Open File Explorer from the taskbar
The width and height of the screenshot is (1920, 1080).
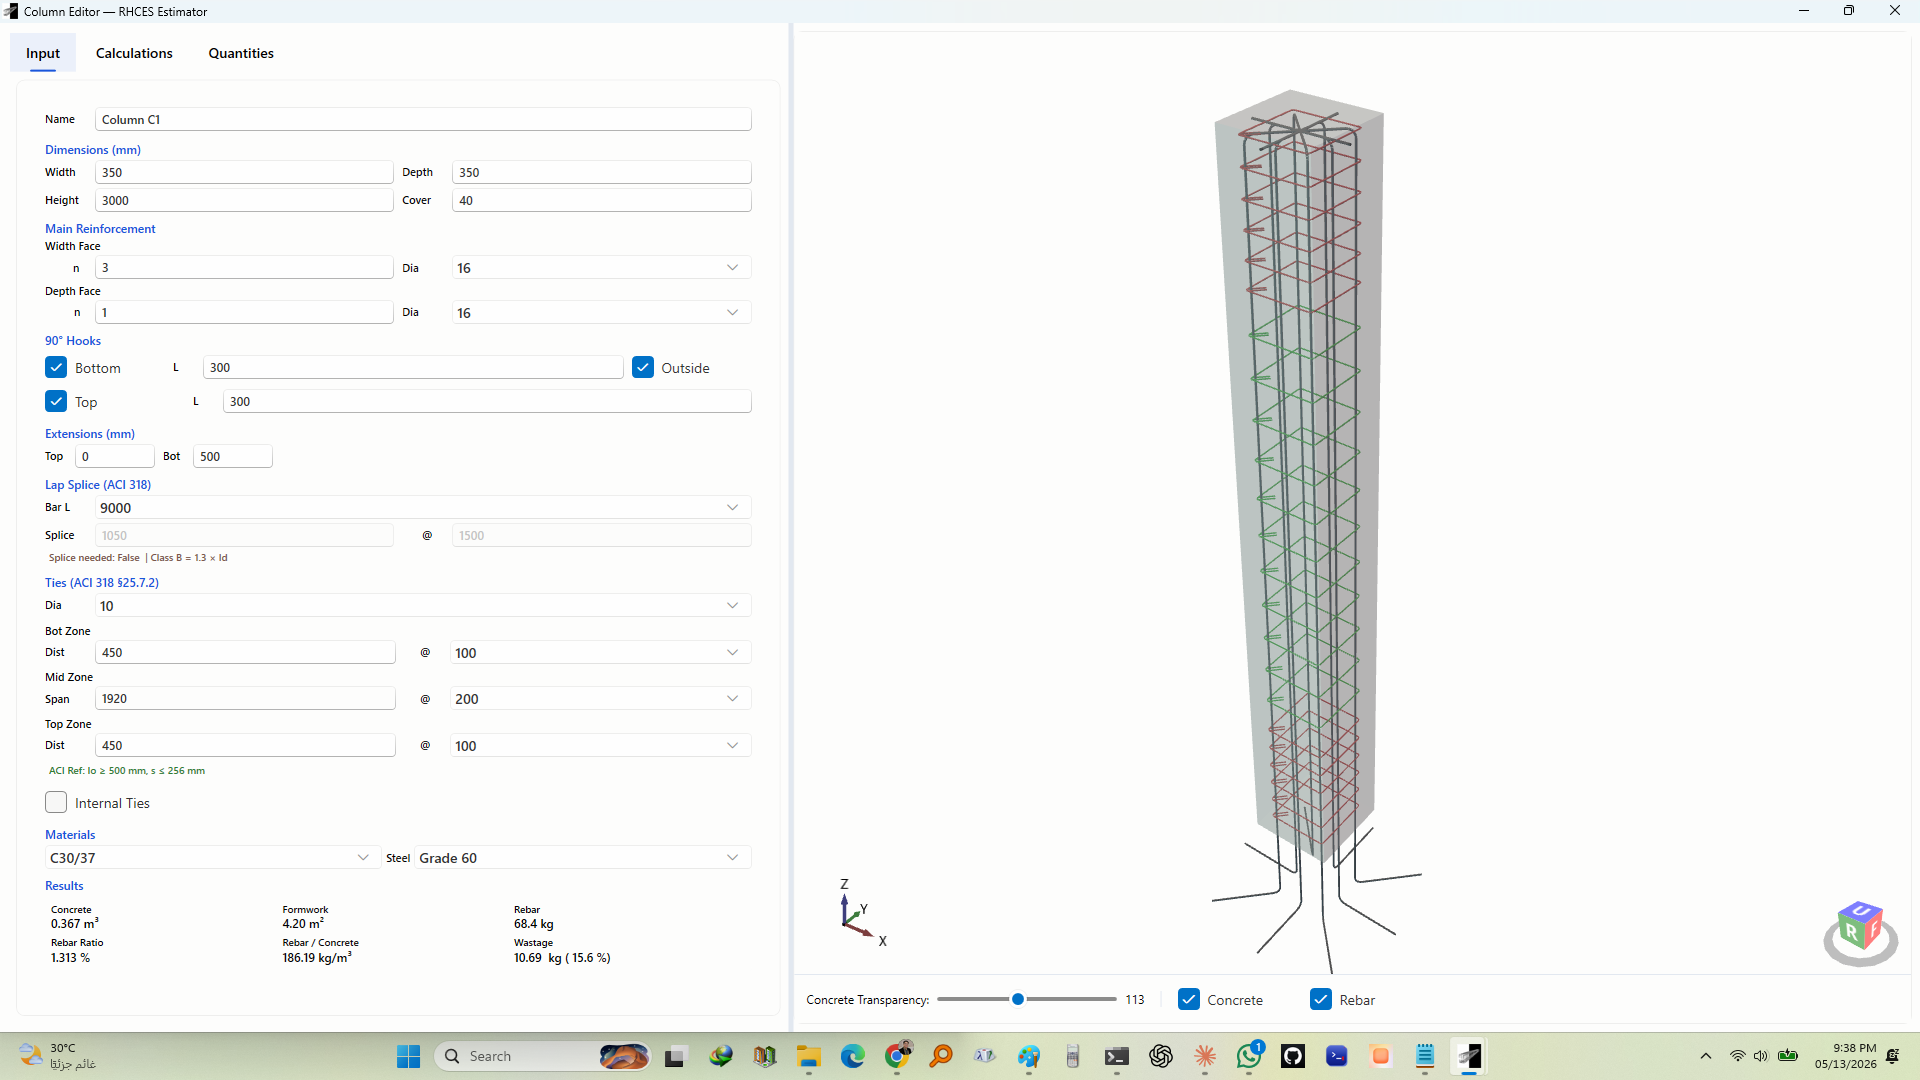tap(809, 1056)
